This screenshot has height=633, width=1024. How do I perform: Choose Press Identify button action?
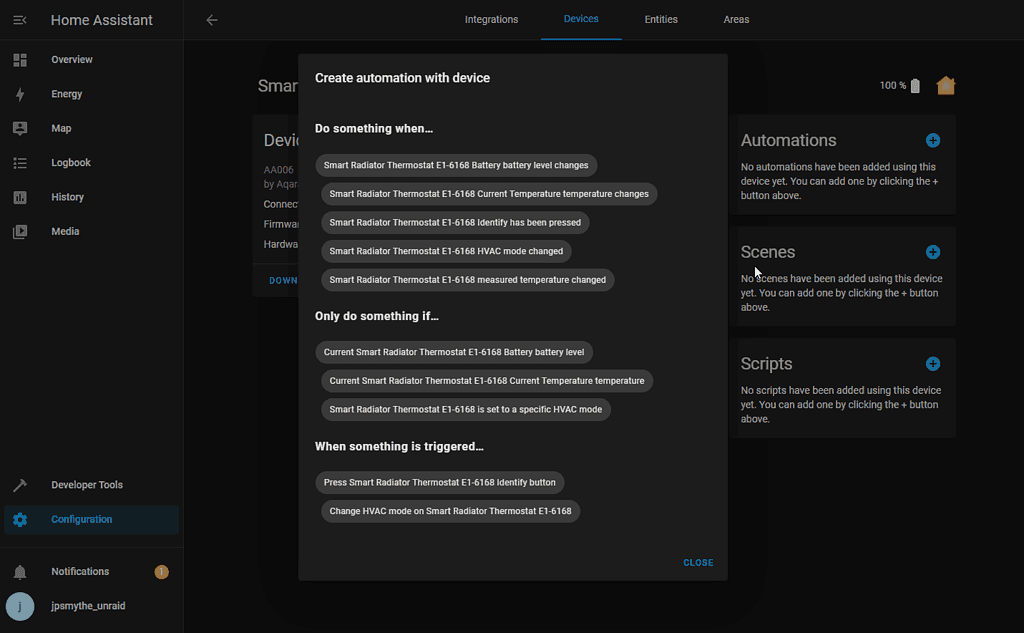[439, 483]
